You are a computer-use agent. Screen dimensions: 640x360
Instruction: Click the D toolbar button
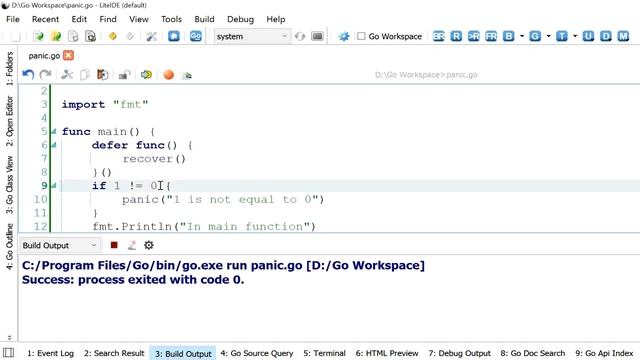pyautogui.click(x=606, y=36)
